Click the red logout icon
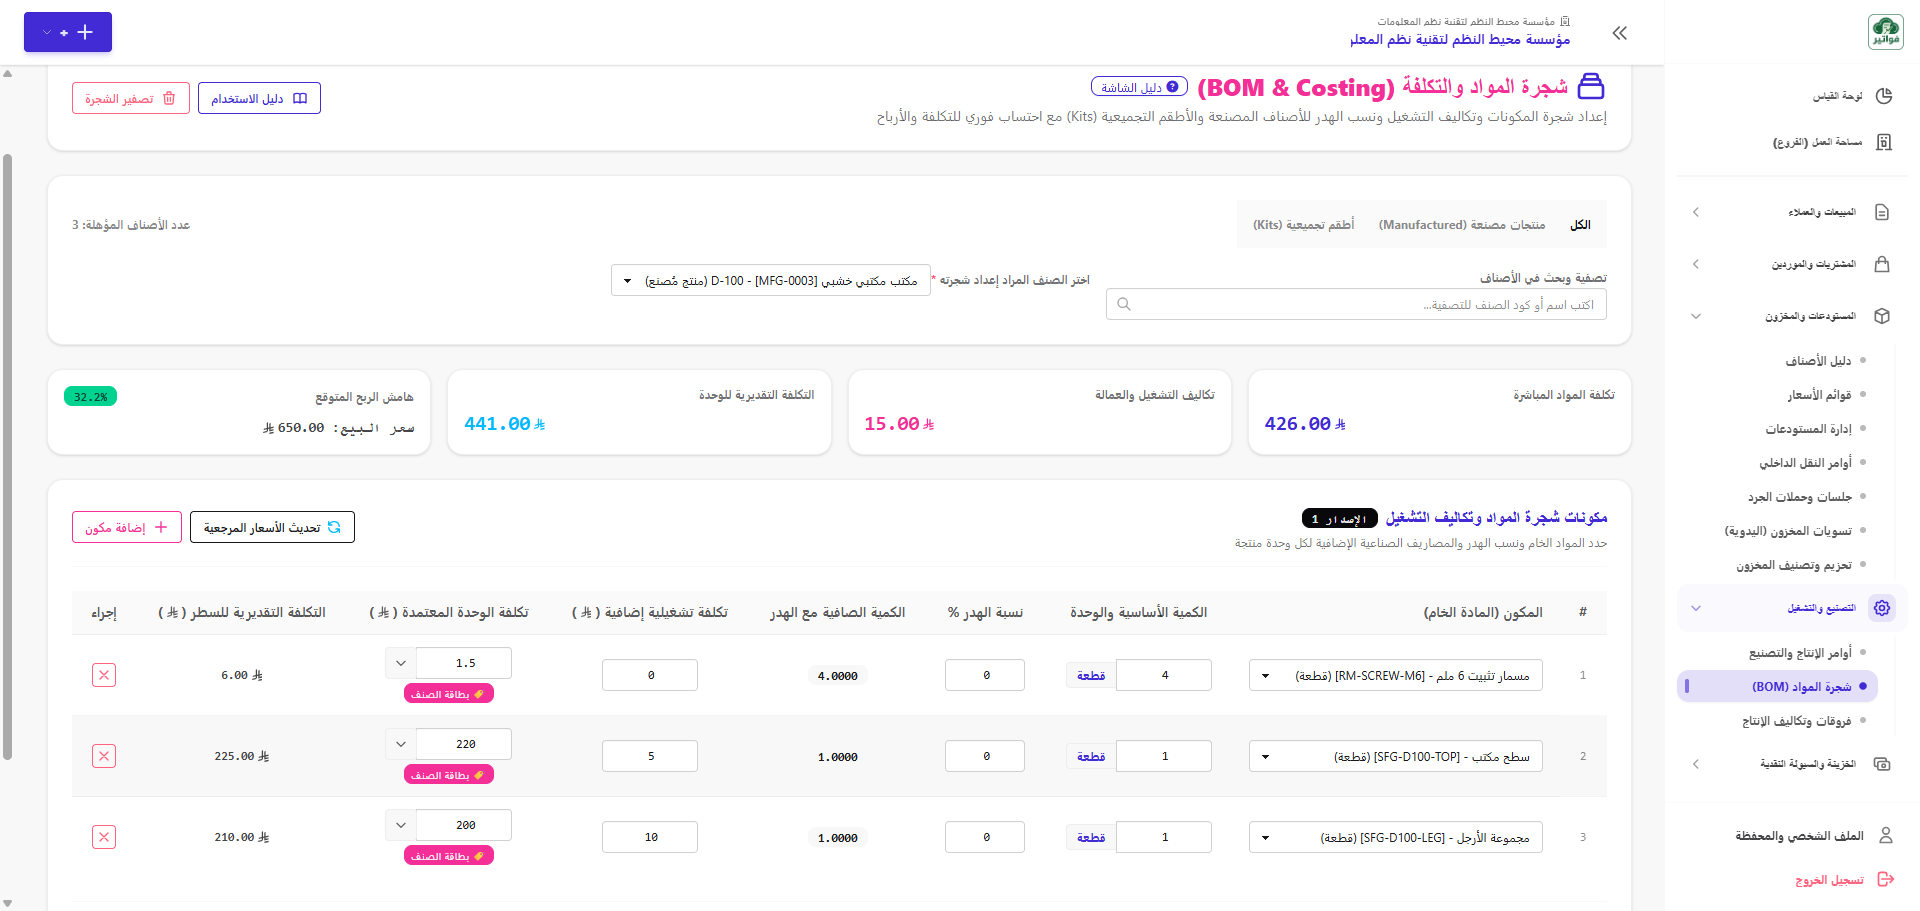The image size is (1920, 911). (1886, 879)
